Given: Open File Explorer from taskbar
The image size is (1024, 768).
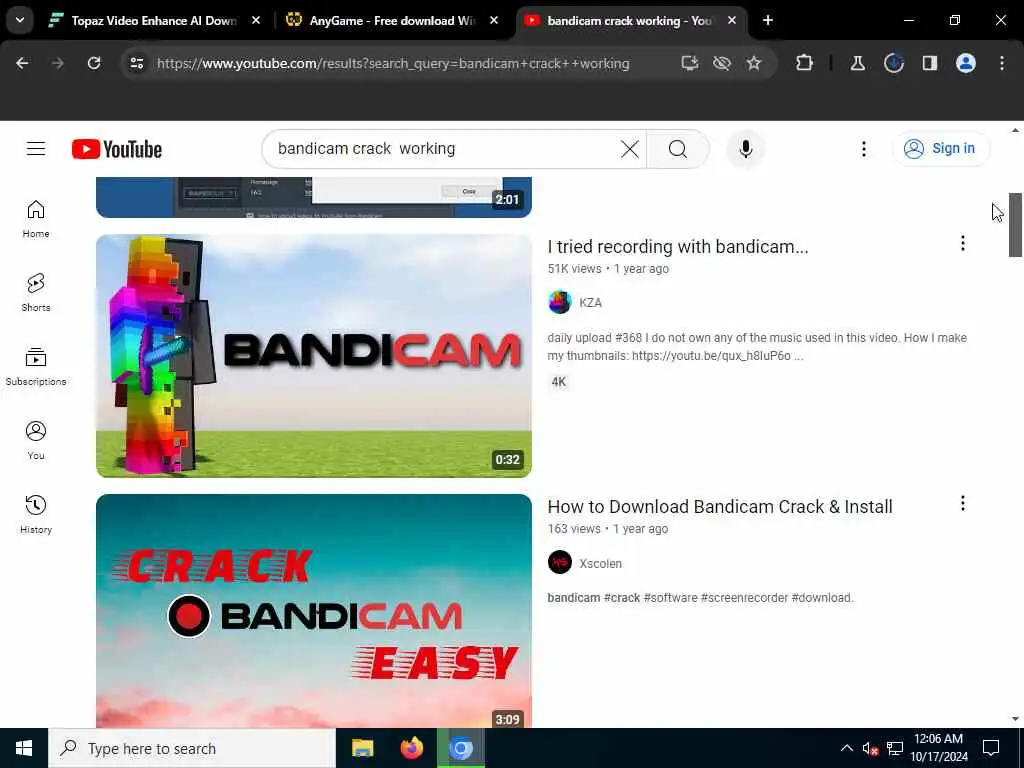Looking at the screenshot, I should click(x=362, y=748).
